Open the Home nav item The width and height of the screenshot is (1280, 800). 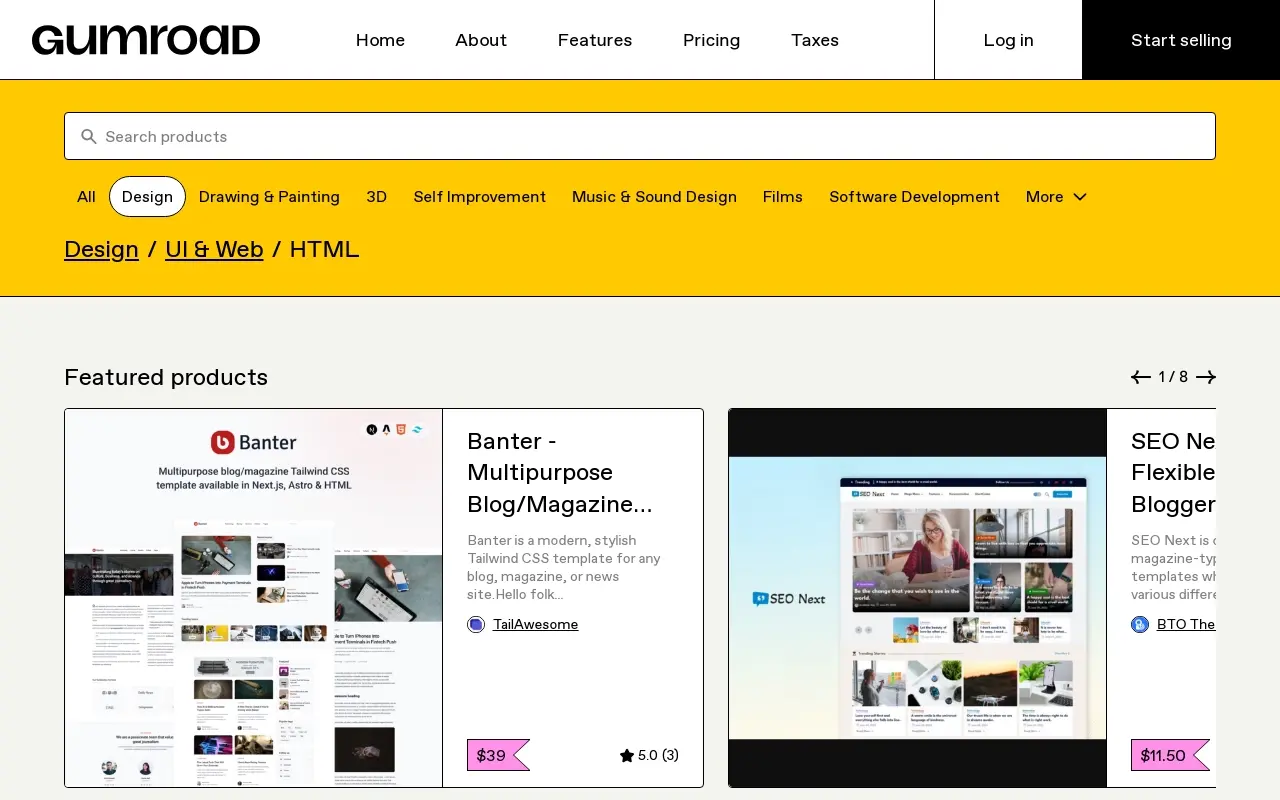coord(380,40)
